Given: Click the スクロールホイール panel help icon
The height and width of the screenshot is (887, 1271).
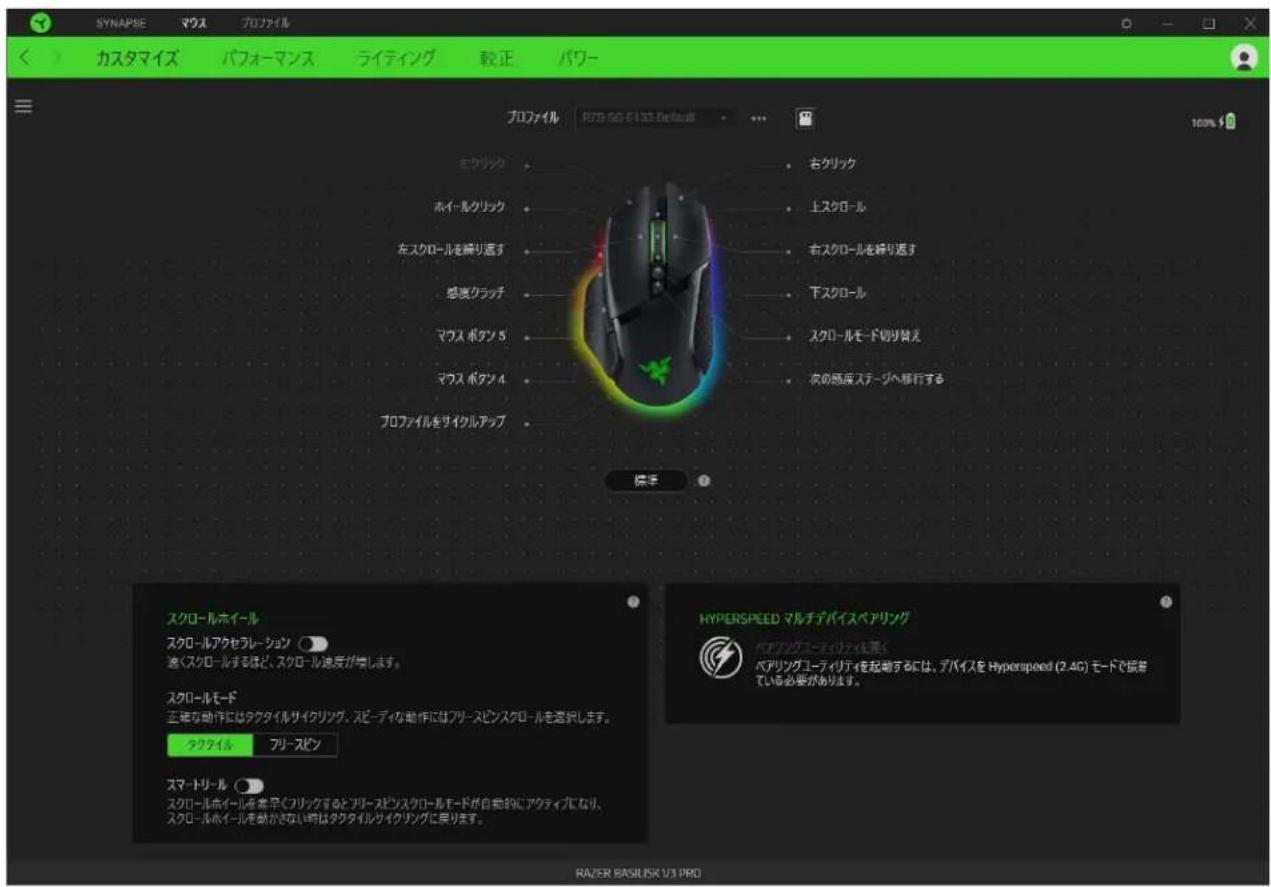Looking at the screenshot, I should point(632,602).
